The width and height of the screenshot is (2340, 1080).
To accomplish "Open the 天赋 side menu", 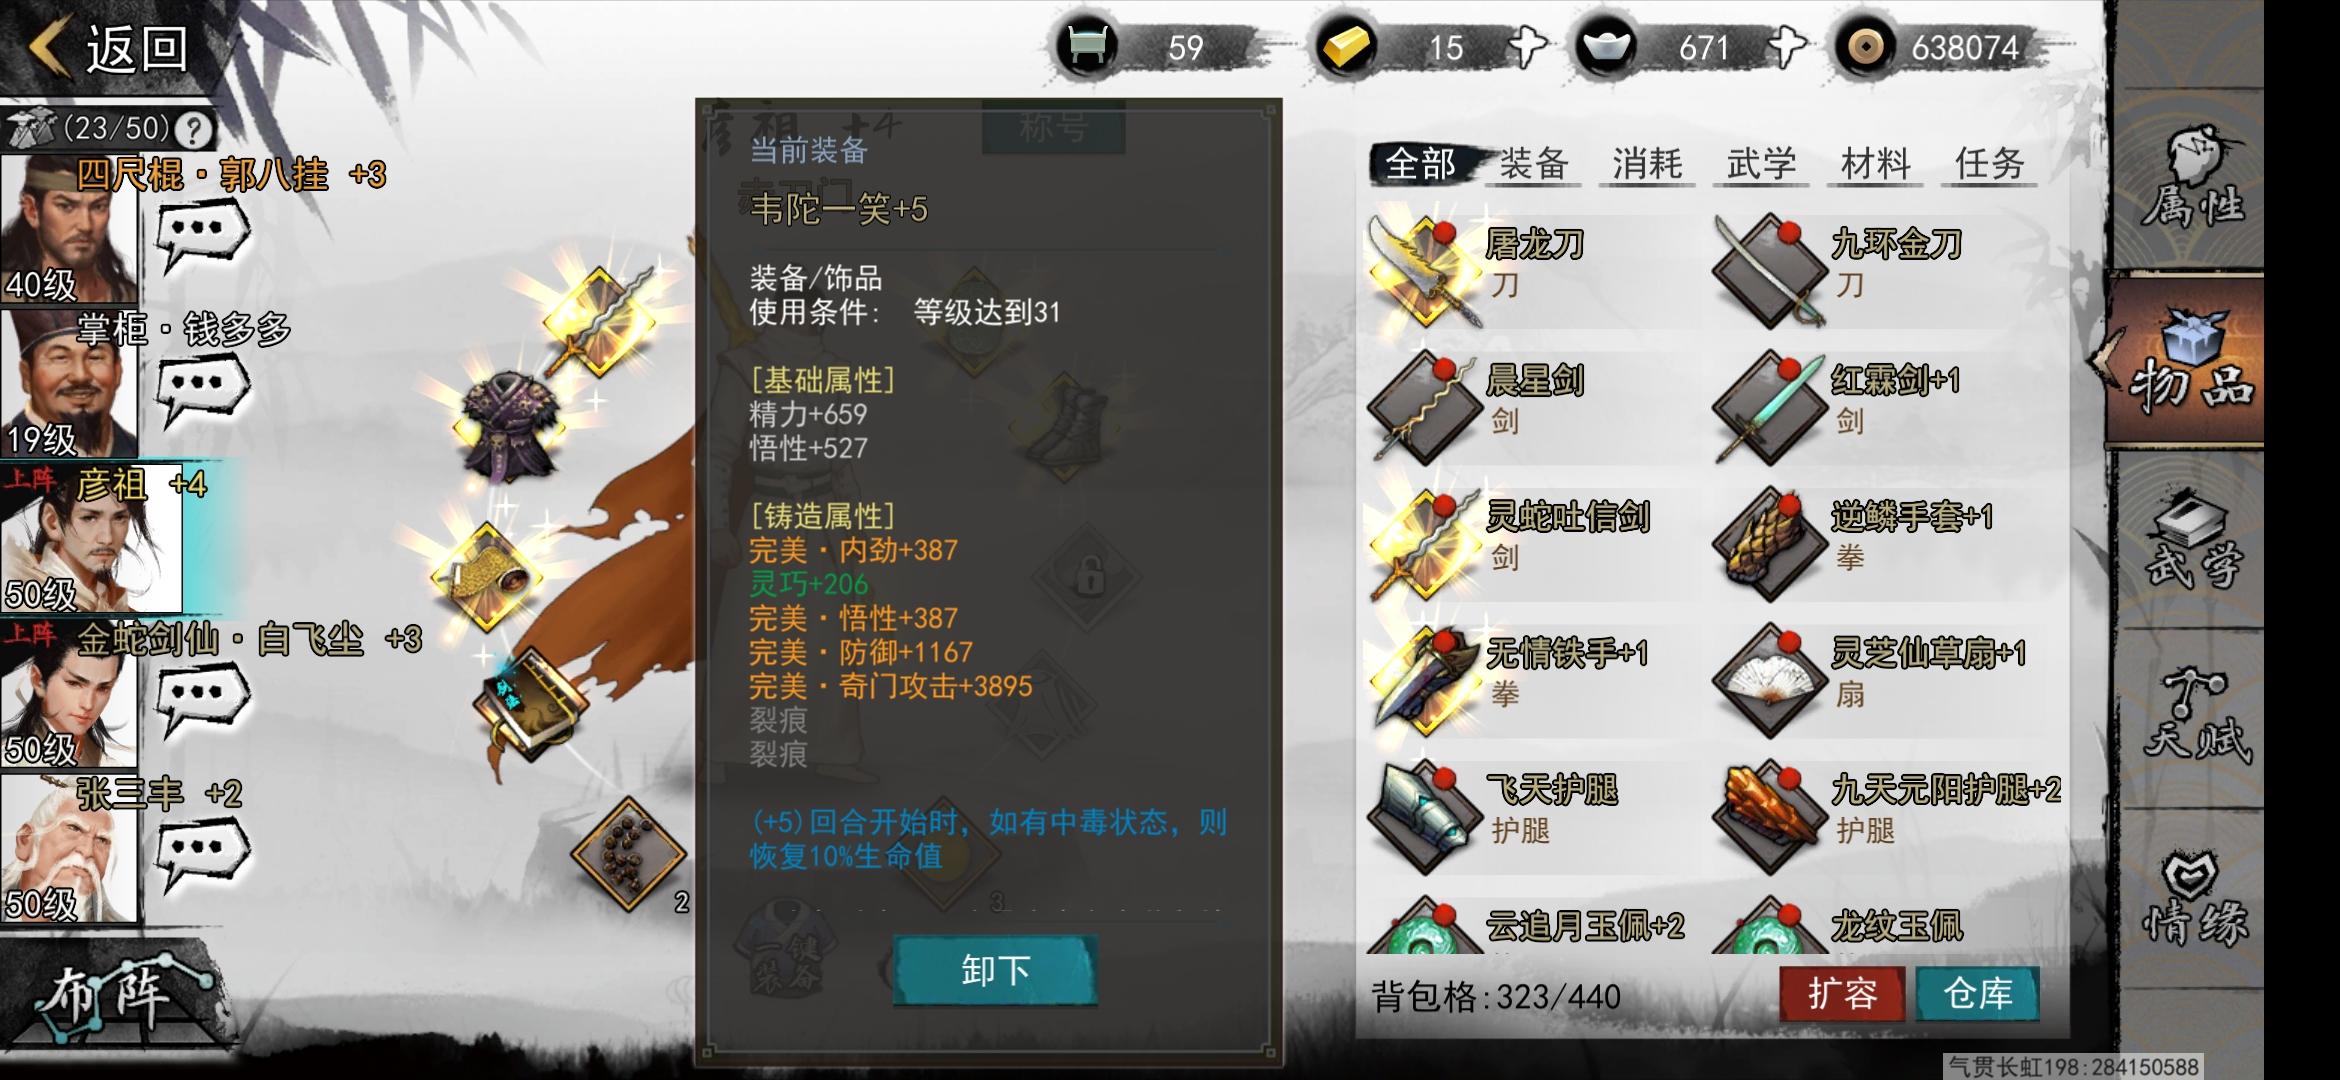I will click(x=2195, y=715).
